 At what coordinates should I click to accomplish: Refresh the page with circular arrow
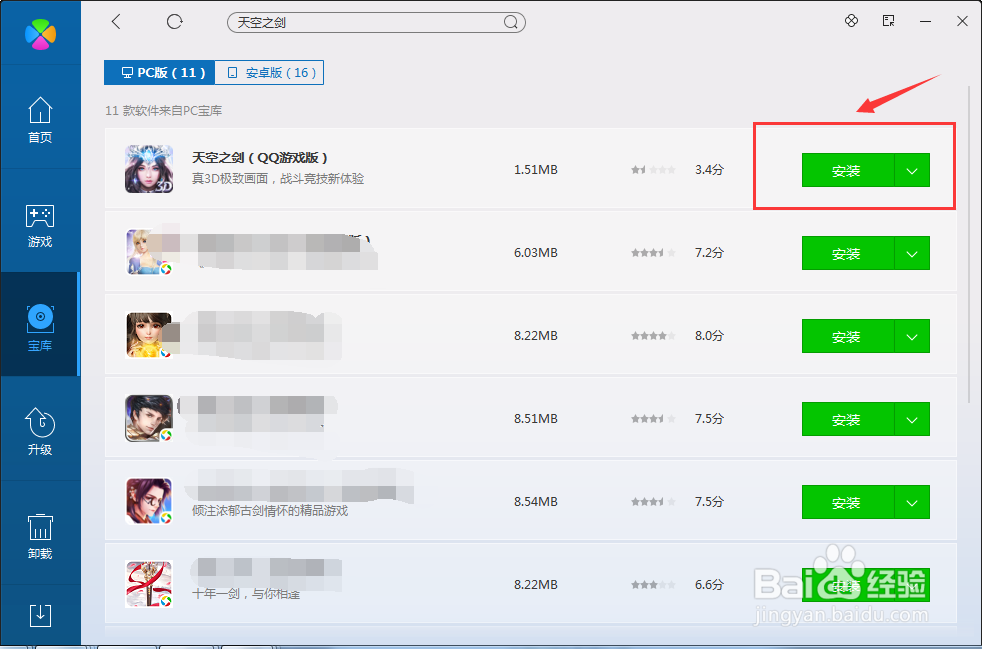click(175, 22)
